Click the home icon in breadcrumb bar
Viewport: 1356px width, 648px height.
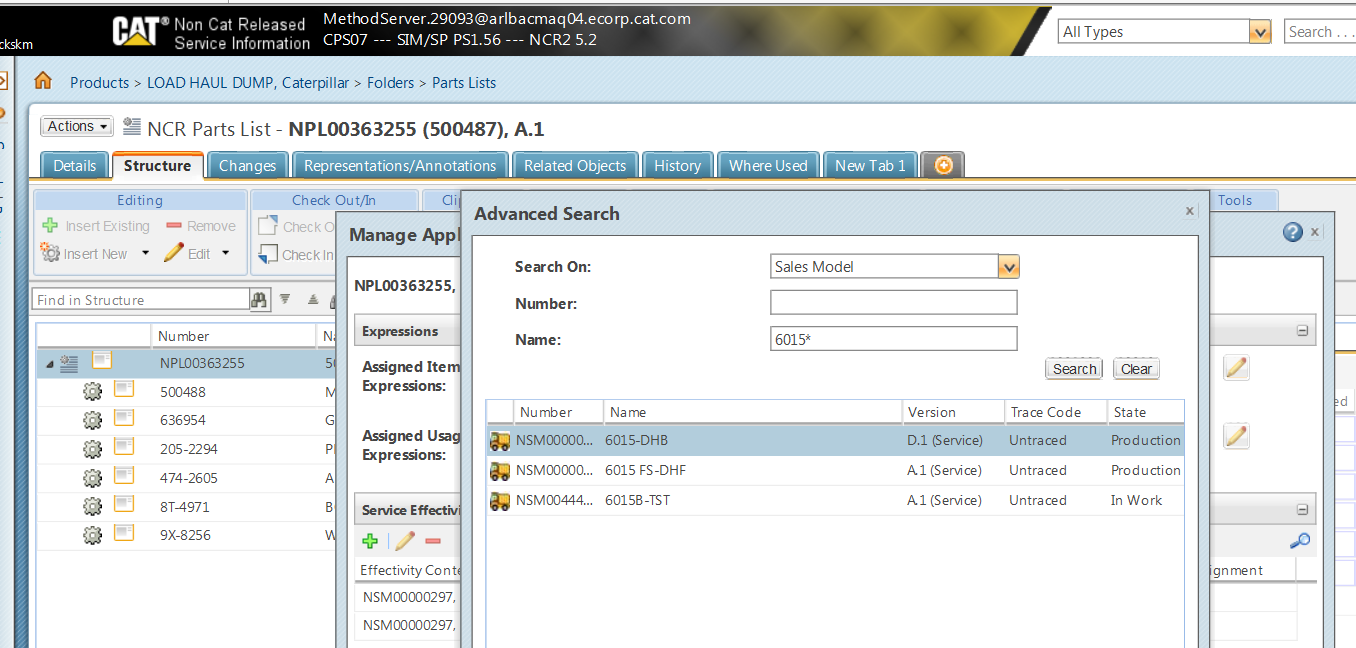pos(43,82)
